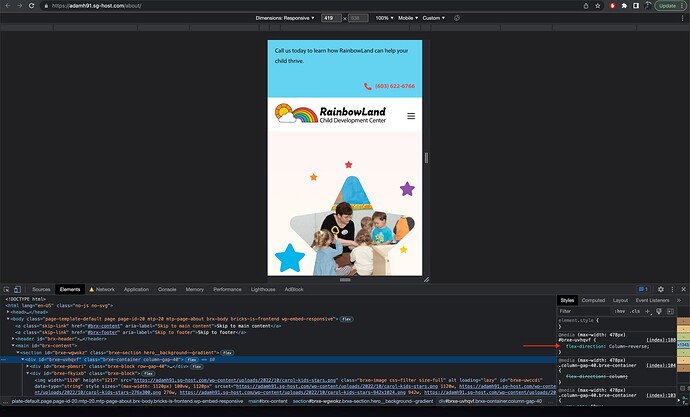Toggle the :hov element state button
Image resolution: width=690 pixels, height=417 pixels.
620,311
